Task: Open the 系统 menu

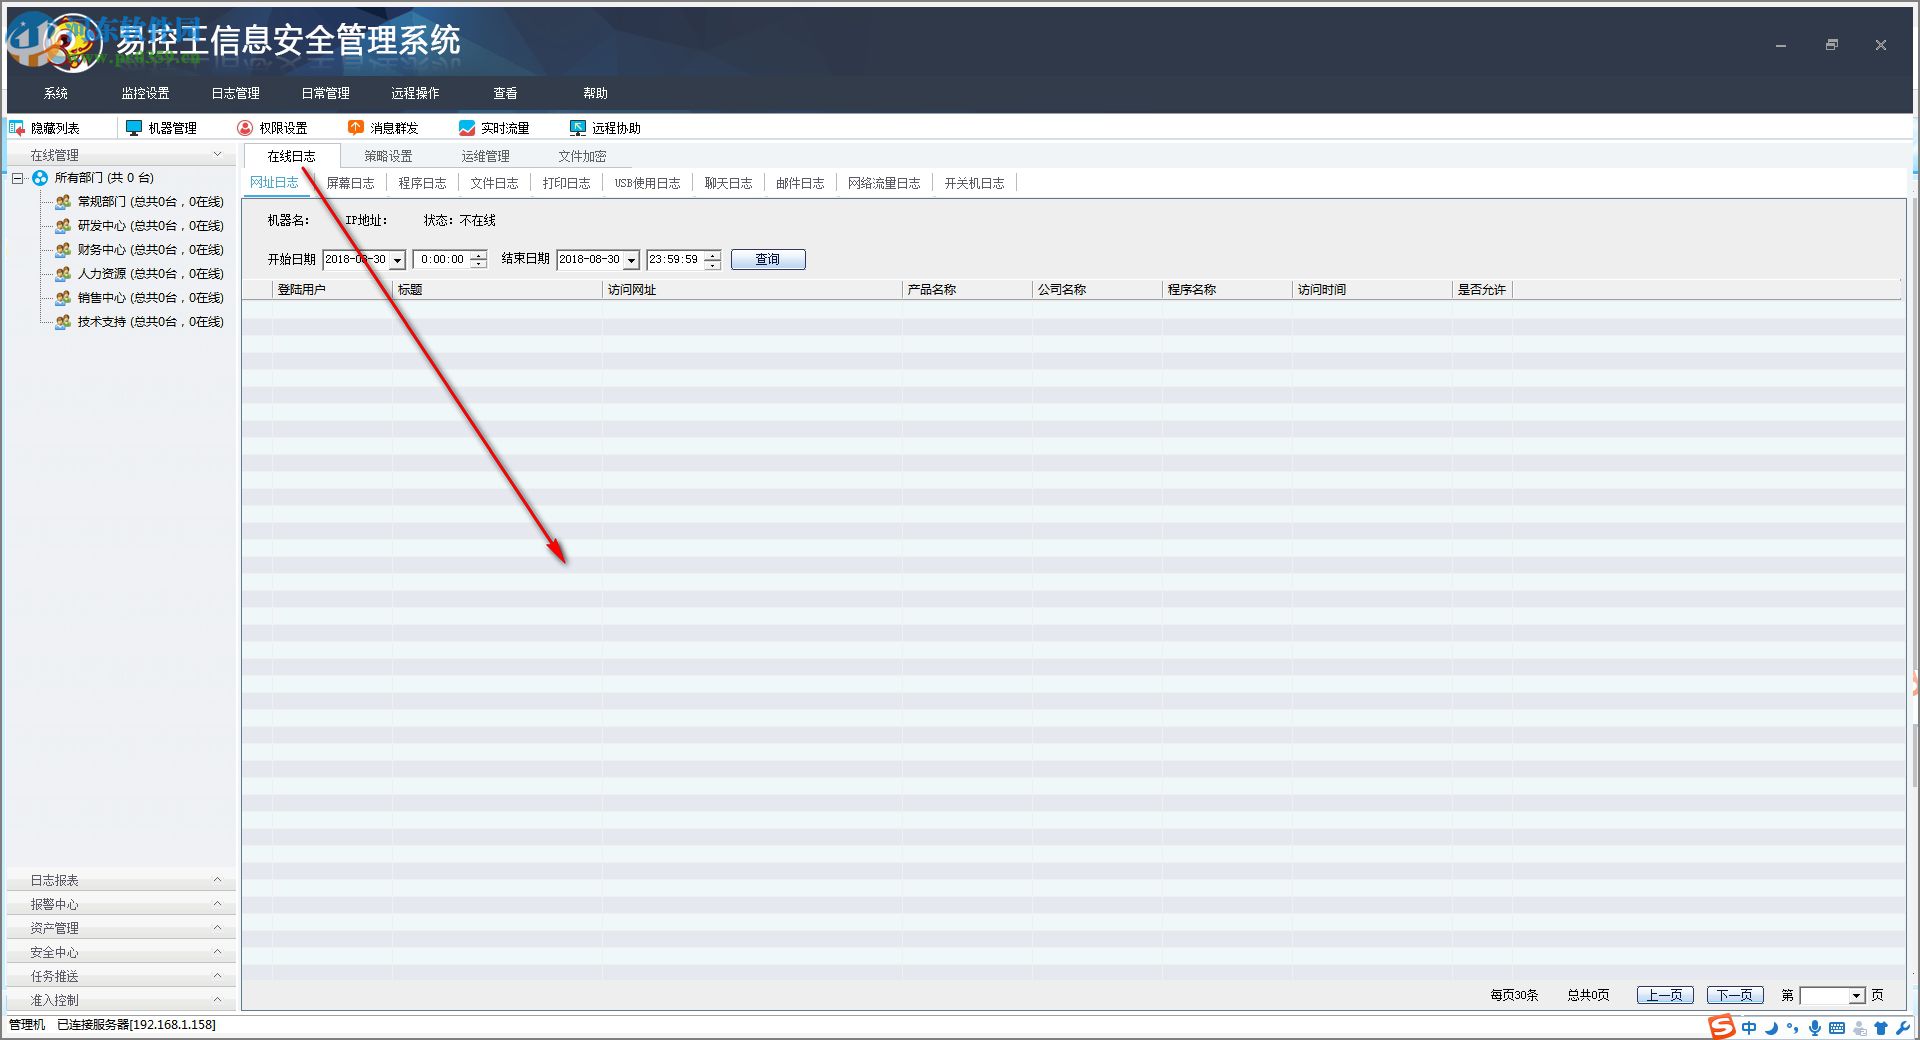Action: tap(56, 93)
